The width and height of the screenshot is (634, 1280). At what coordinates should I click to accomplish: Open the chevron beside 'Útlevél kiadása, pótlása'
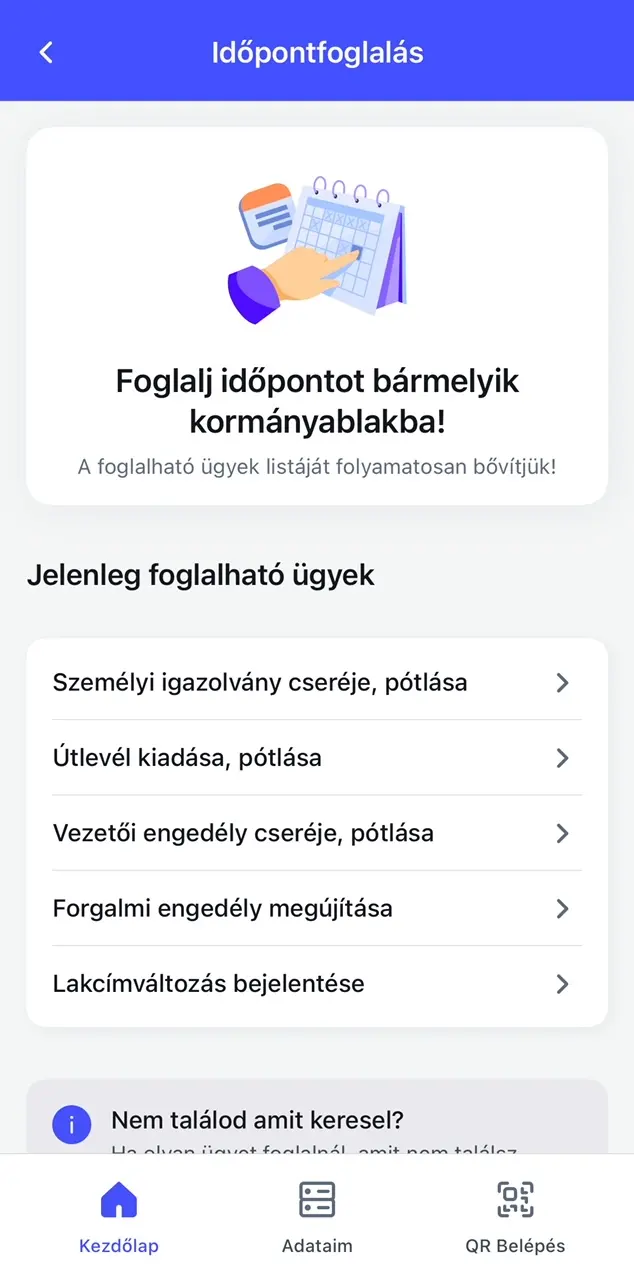pos(562,758)
